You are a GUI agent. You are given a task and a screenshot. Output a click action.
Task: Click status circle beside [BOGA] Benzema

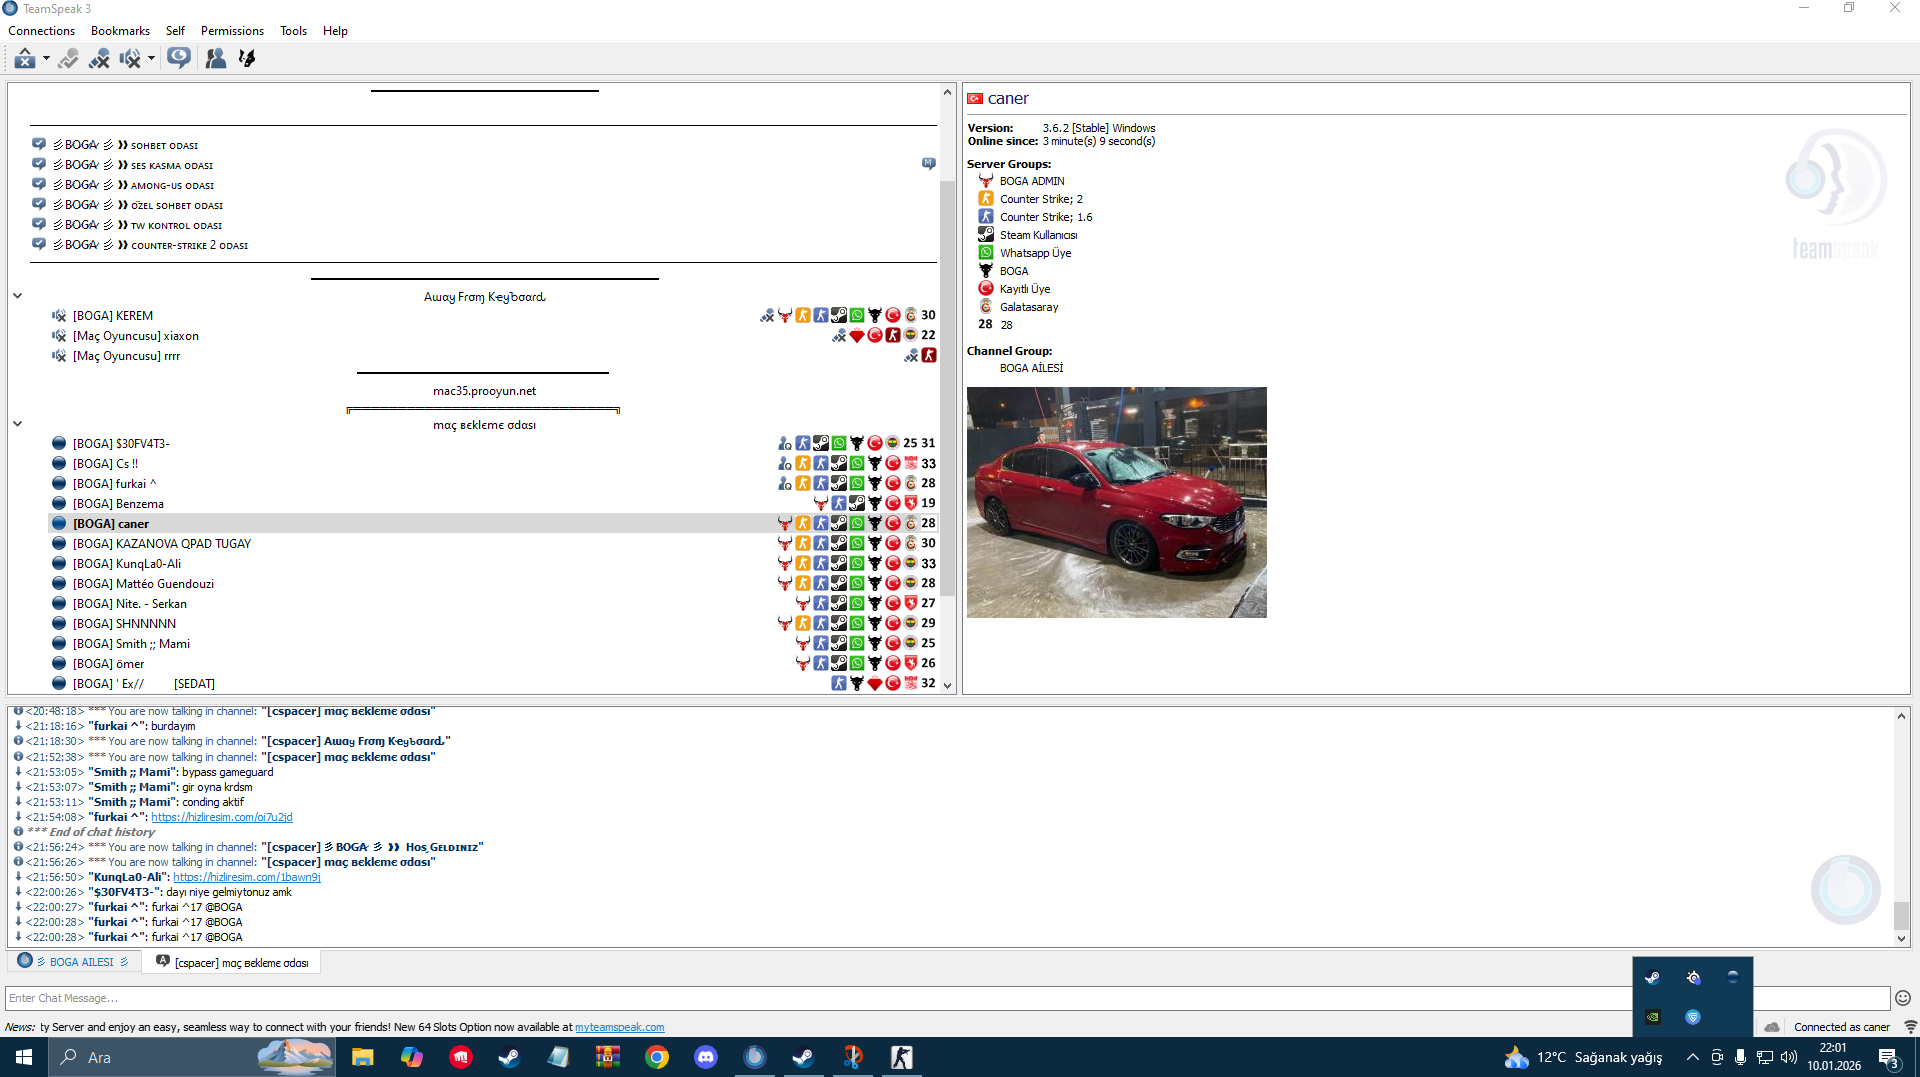pos(59,504)
